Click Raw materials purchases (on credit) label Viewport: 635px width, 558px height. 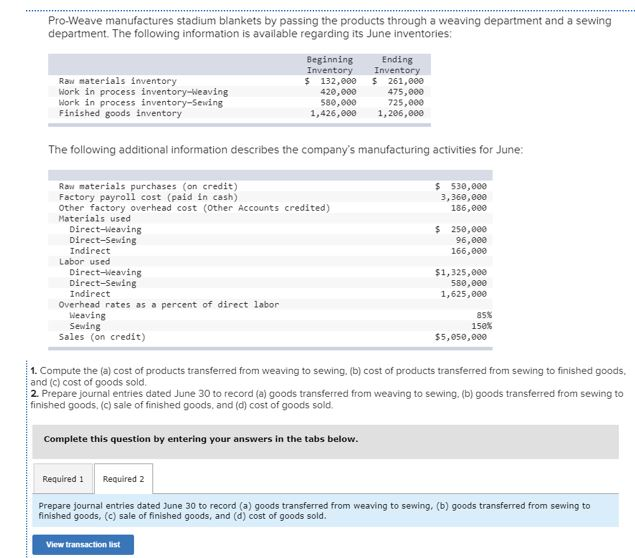[148, 186]
